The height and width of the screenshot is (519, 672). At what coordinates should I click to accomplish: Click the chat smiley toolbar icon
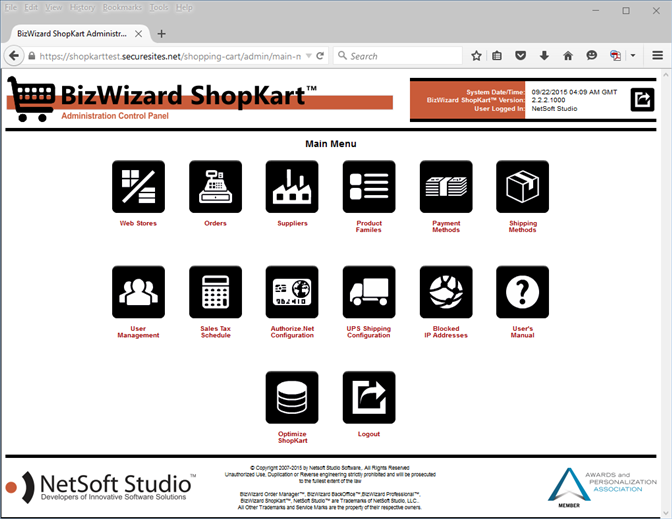click(591, 56)
